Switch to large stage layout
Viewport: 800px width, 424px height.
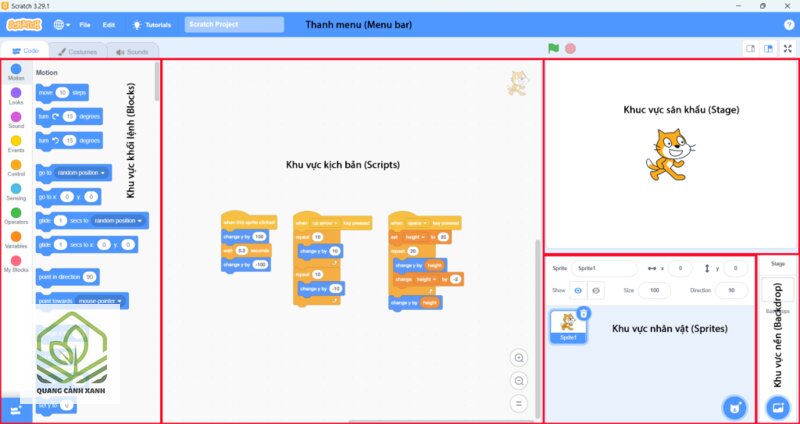(x=768, y=48)
